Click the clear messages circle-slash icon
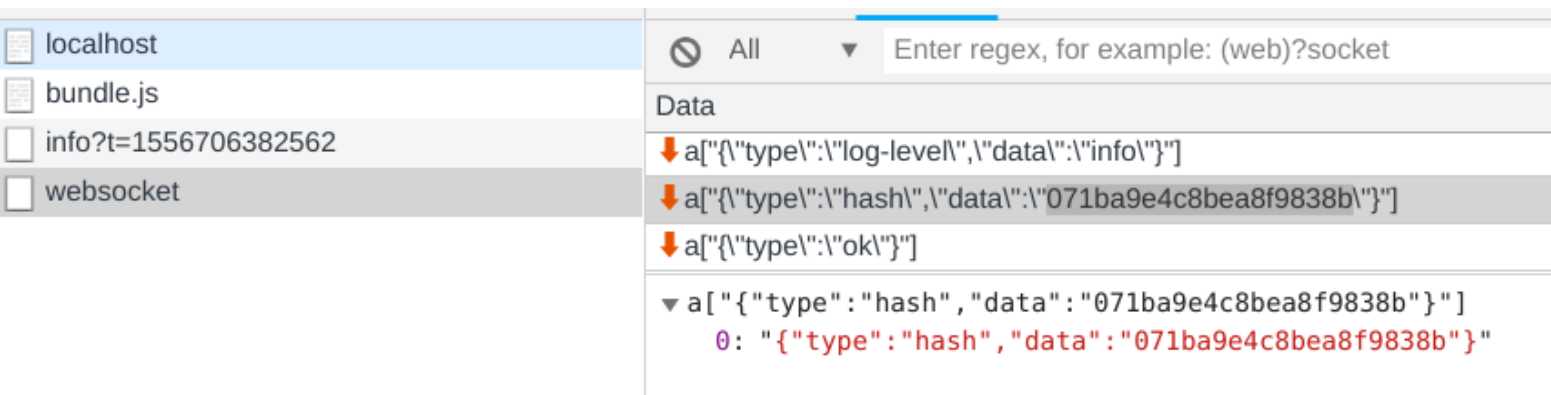The image size is (1551, 395). click(685, 51)
